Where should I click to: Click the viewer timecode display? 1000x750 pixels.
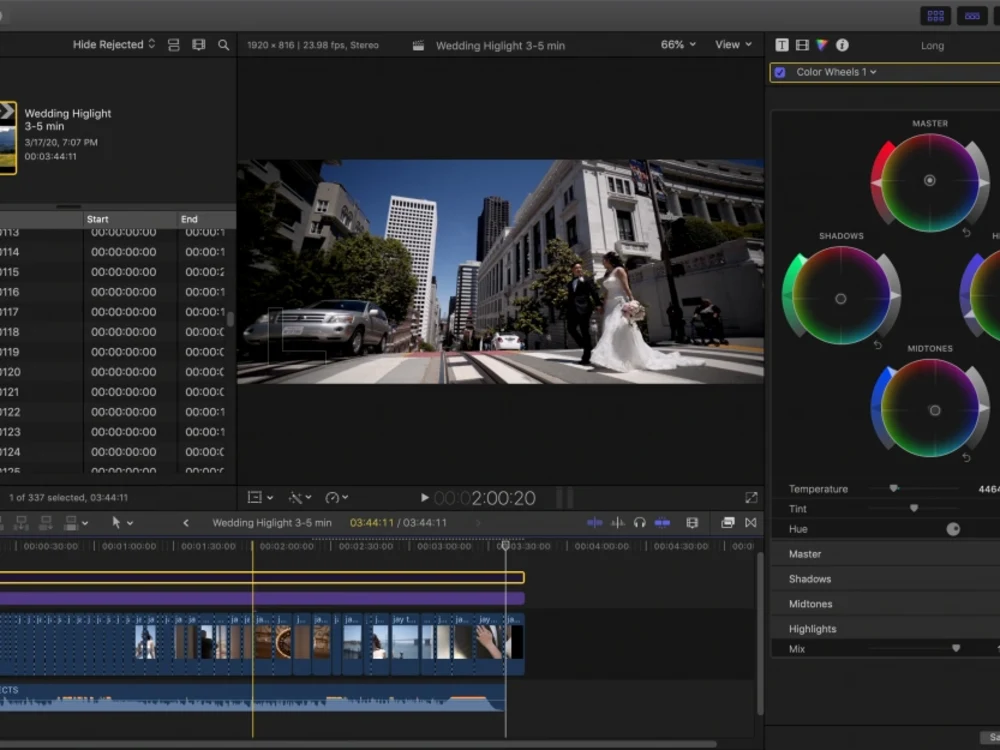(485, 498)
